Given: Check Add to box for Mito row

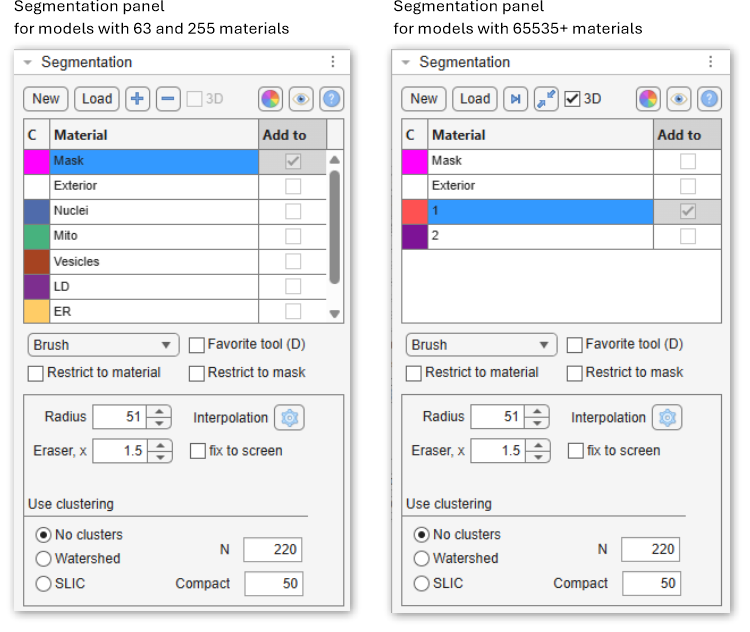Looking at the screenshot, I should click(x=293, y=236).
